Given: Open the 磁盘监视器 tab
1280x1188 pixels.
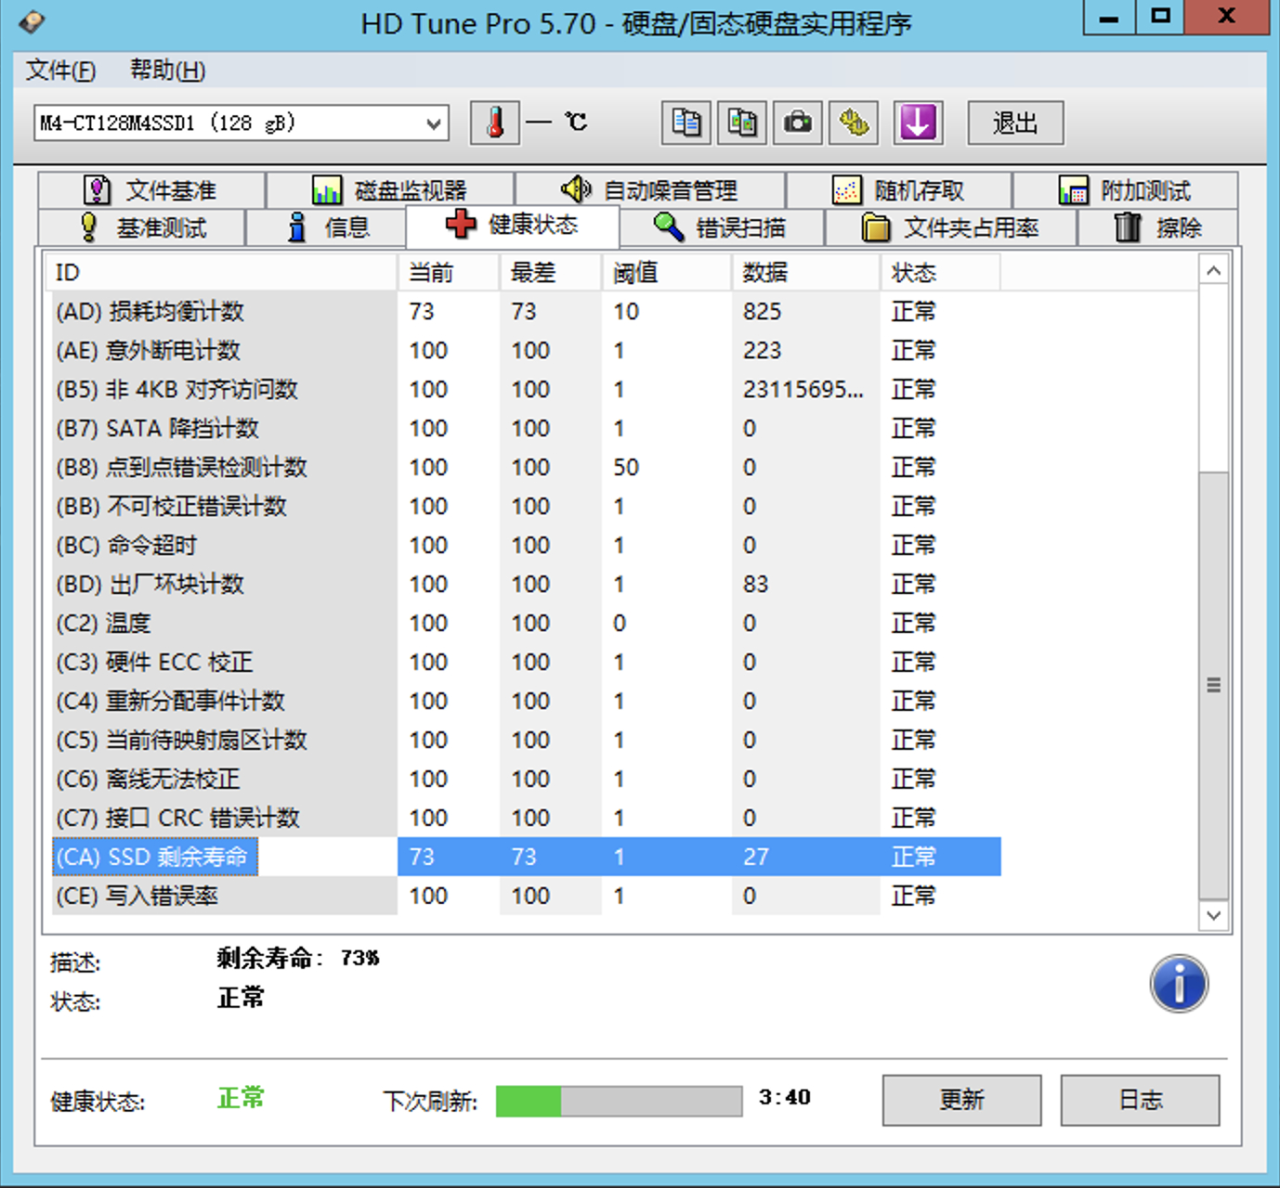Looking at the screenshot, I should click(390, 190).
